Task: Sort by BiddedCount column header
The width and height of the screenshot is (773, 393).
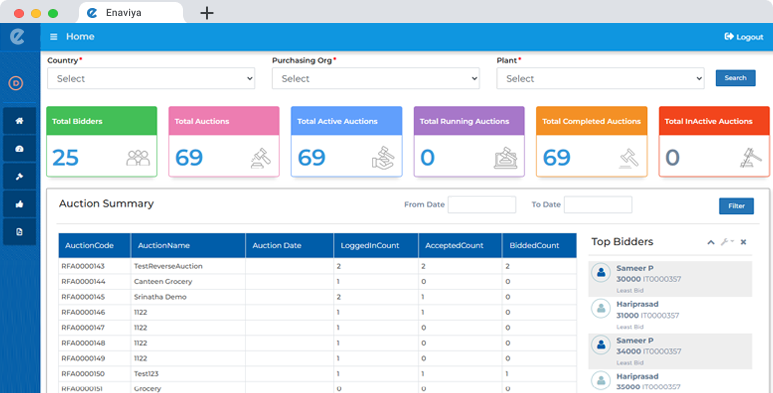Action: pos(539,246)
